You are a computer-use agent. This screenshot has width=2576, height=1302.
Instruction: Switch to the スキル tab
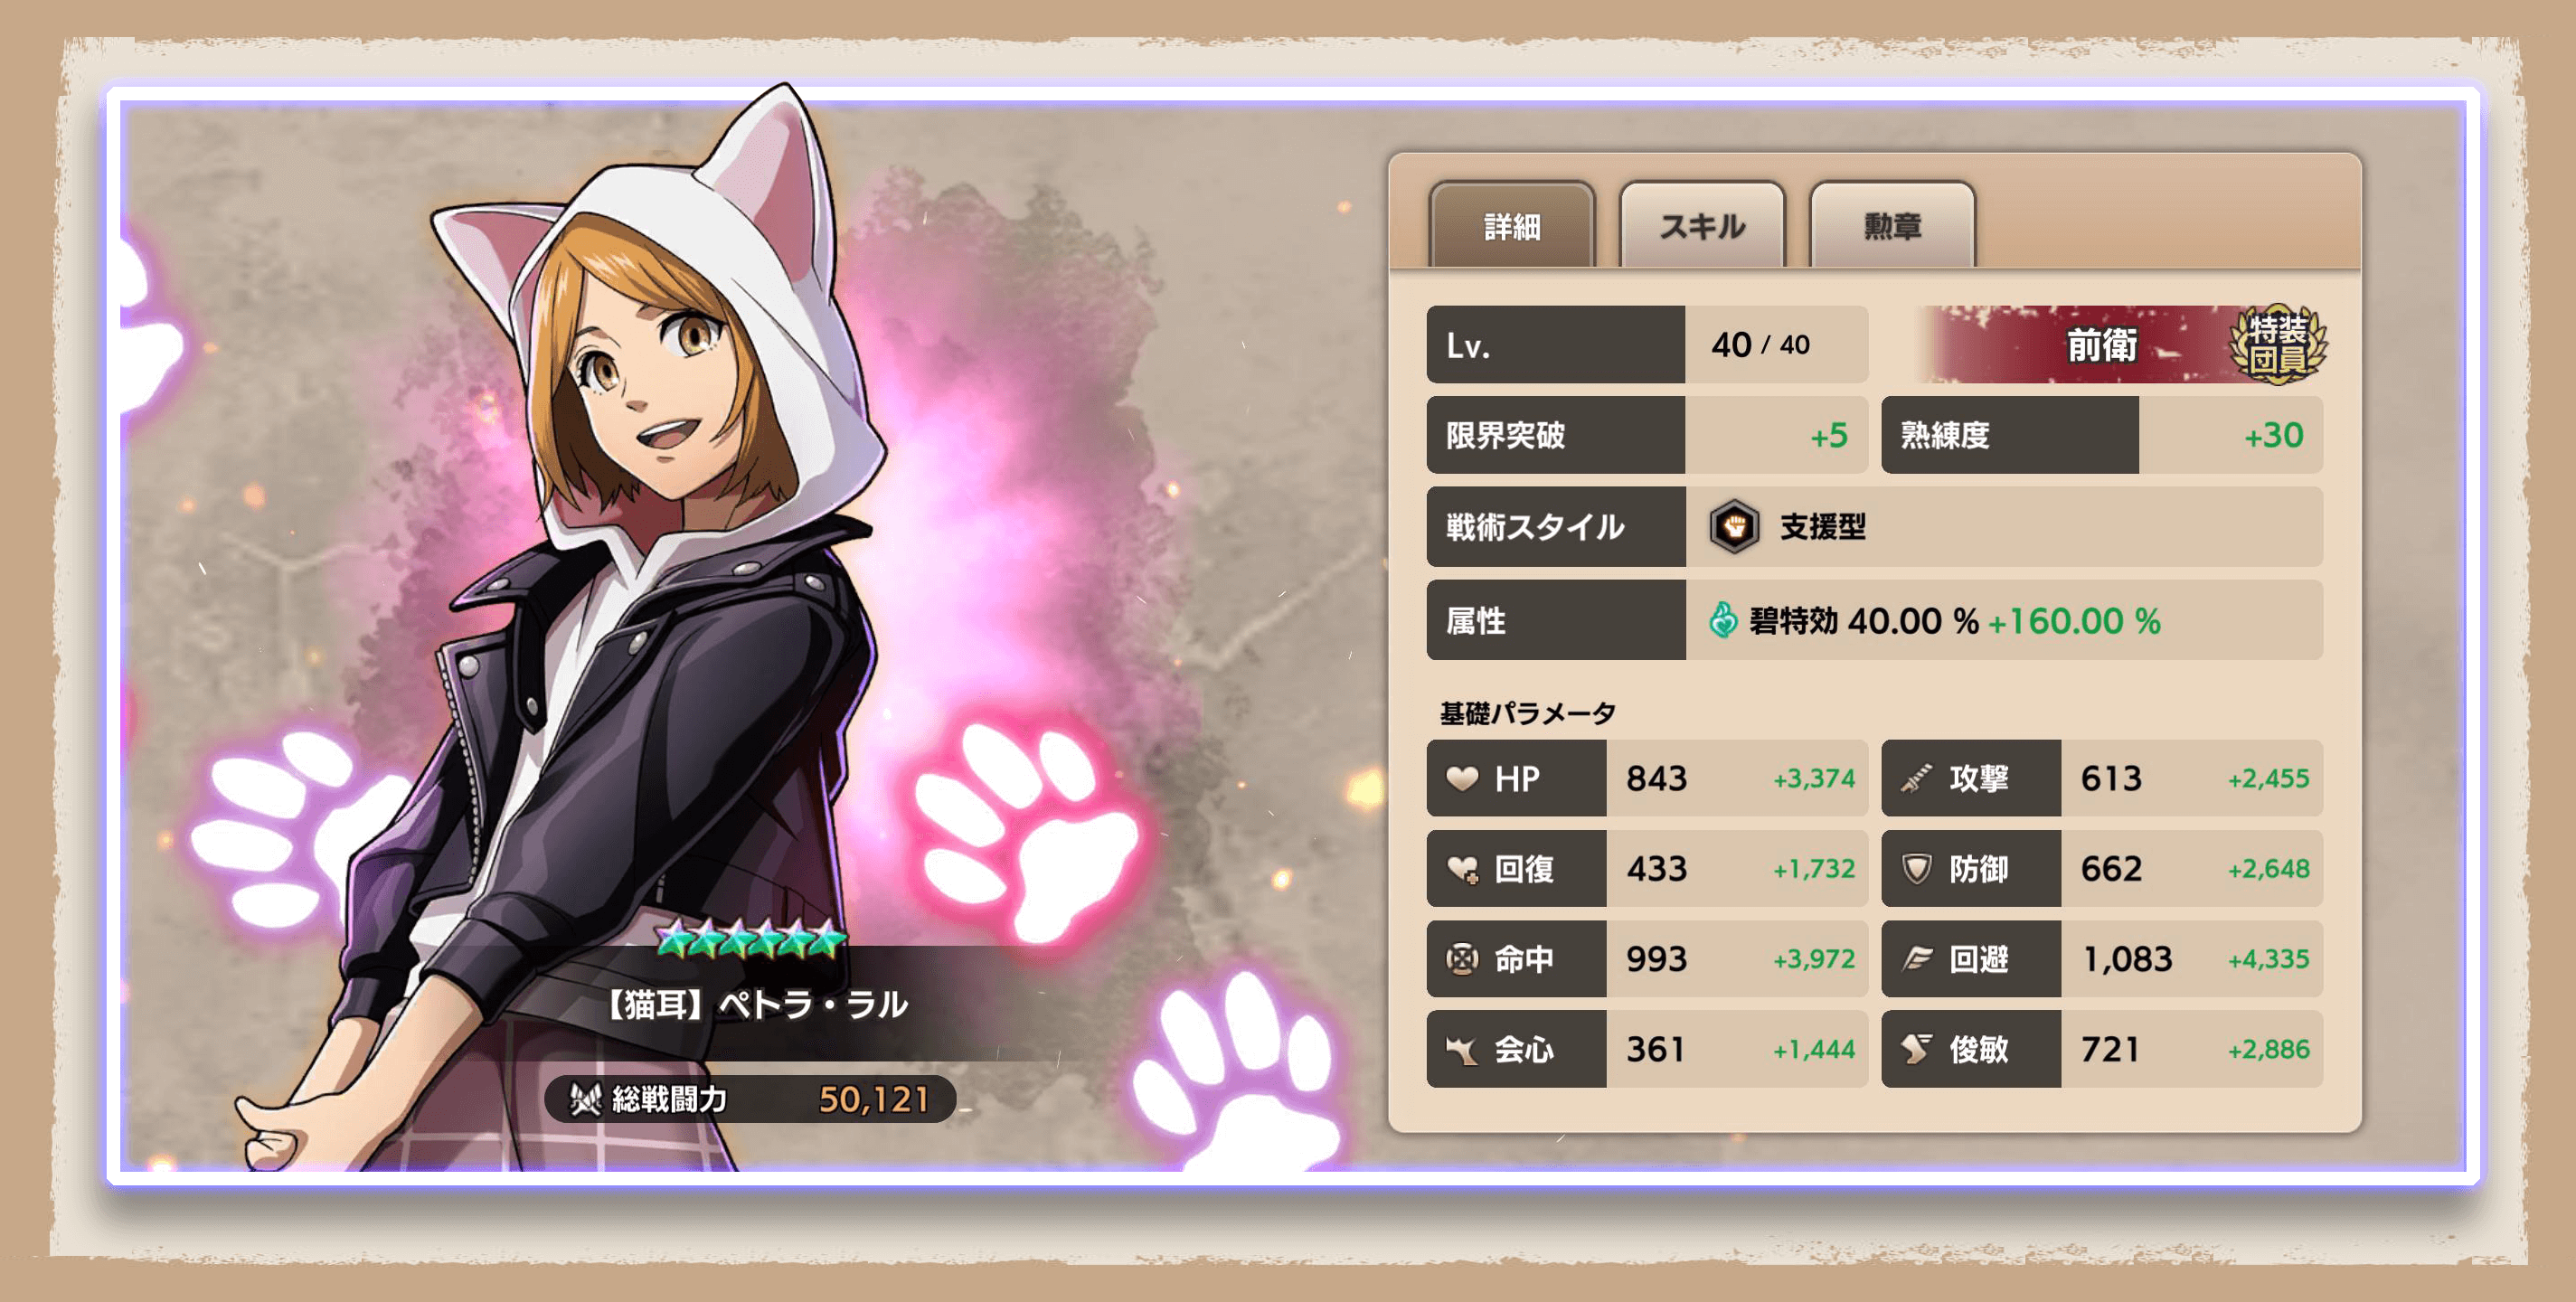(1702, 225)
